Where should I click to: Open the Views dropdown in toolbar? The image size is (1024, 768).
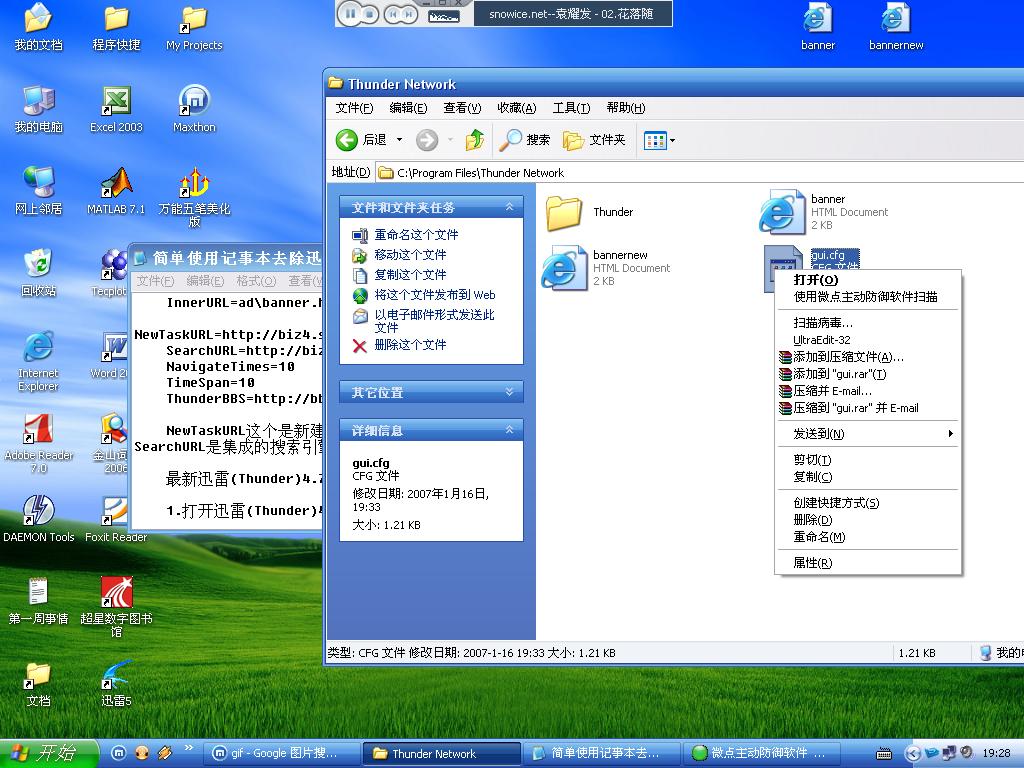coord(659,140)
